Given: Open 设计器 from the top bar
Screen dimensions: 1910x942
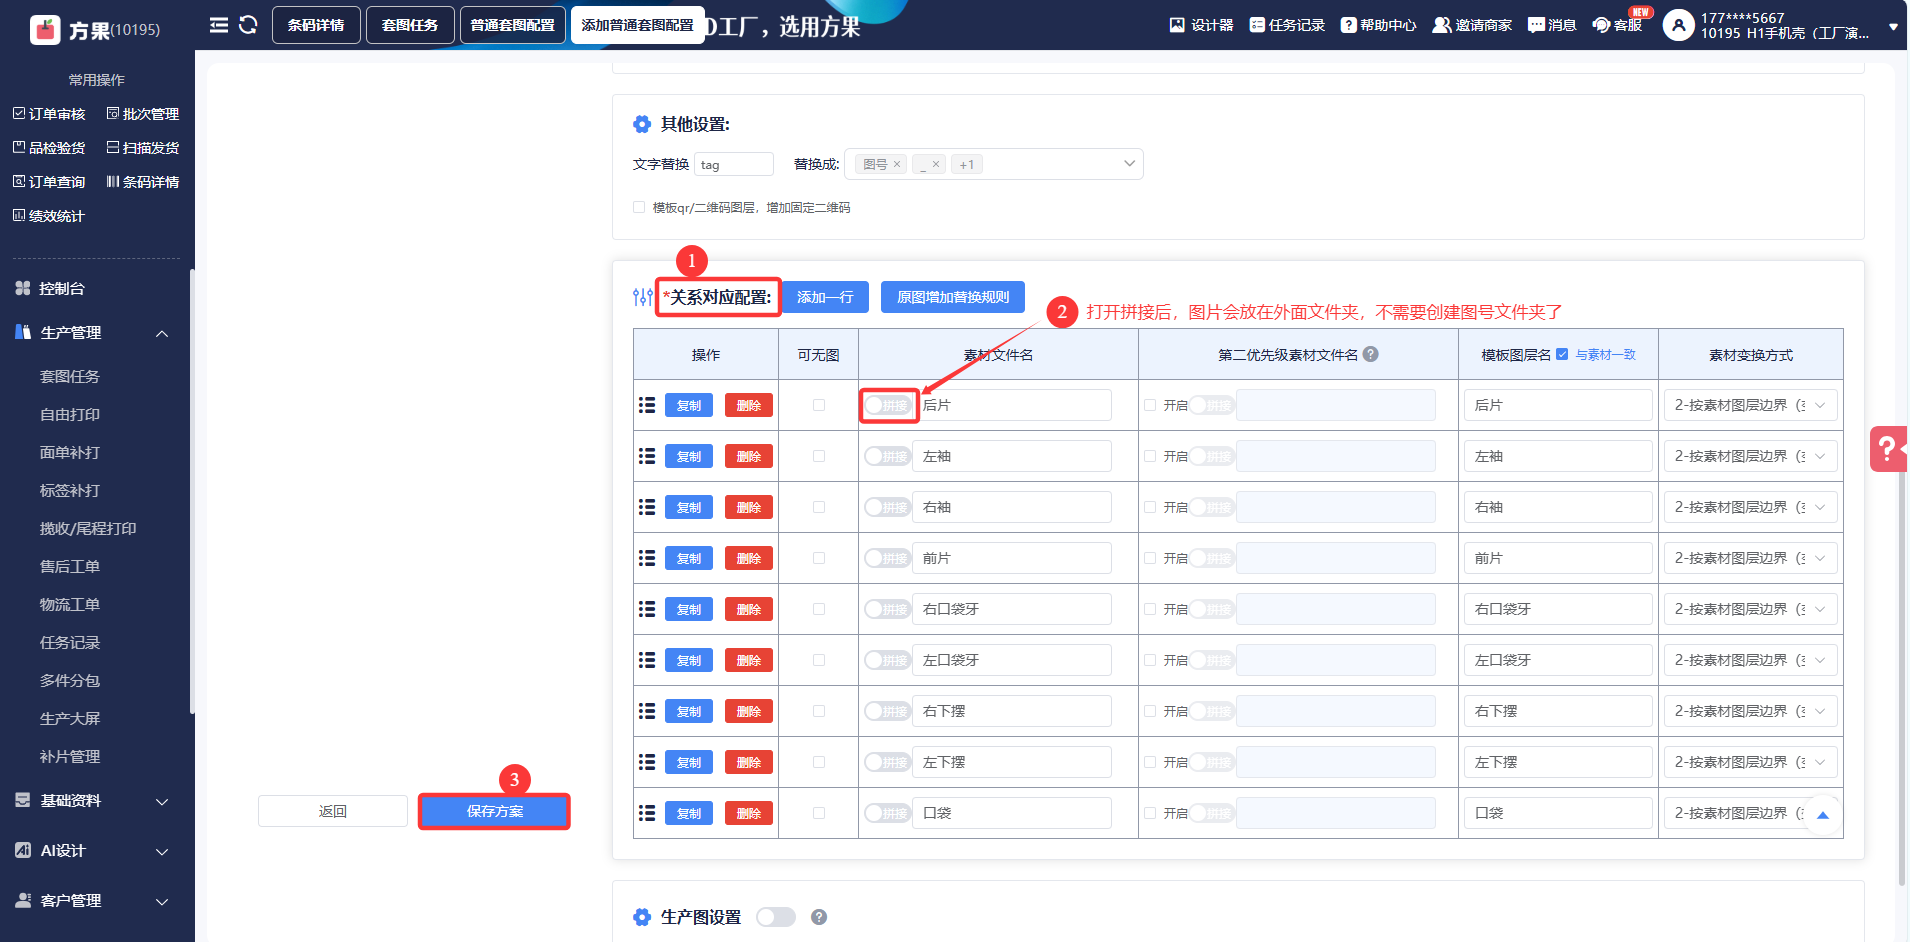Looking at the screenshot, I should click(1201, 25).
